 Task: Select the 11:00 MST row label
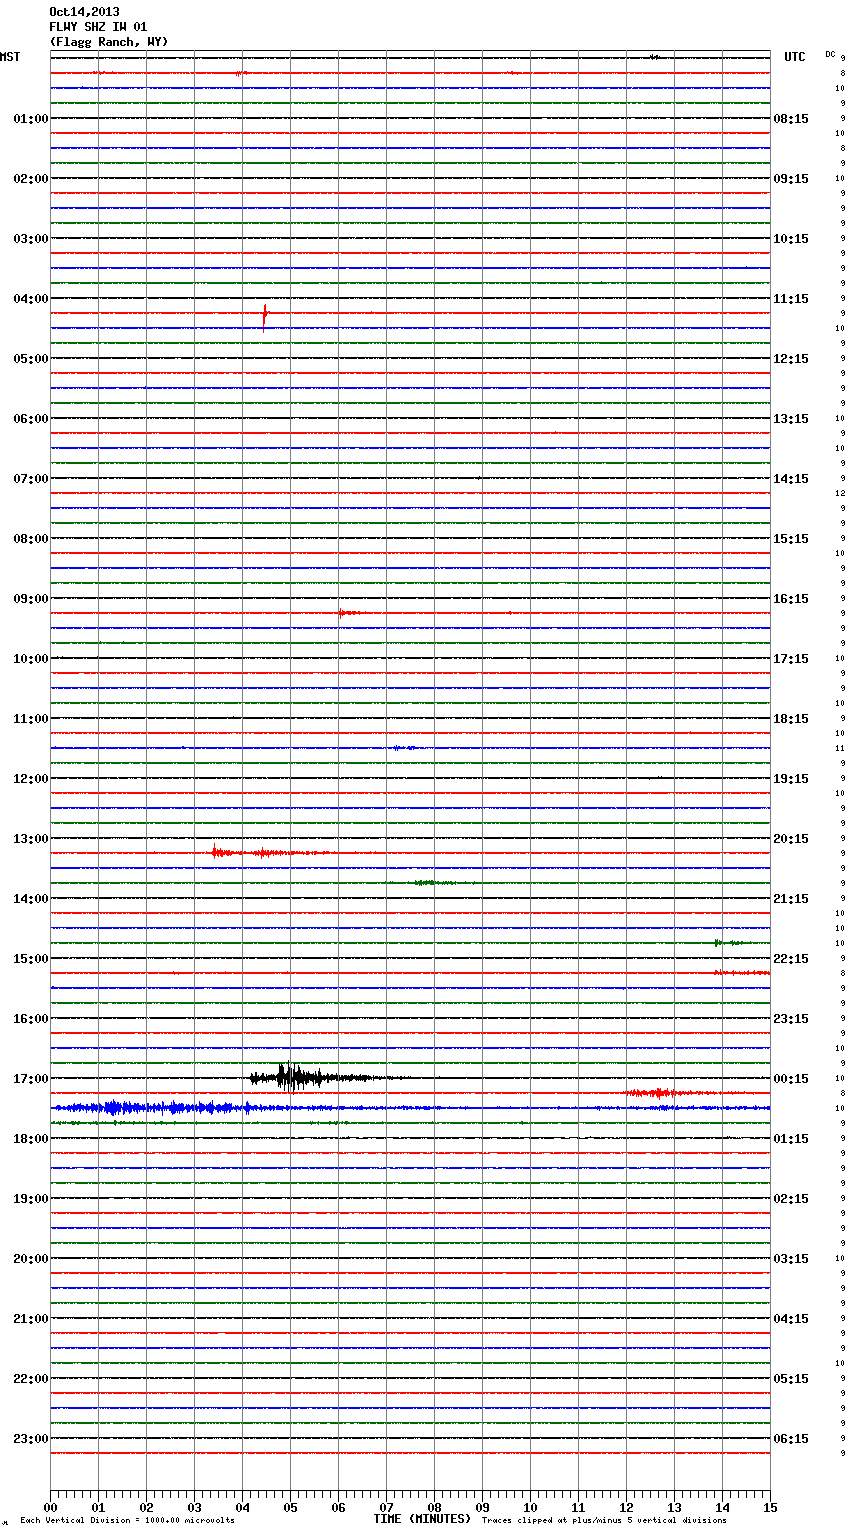pyautogui.click(x=30, y=719)
